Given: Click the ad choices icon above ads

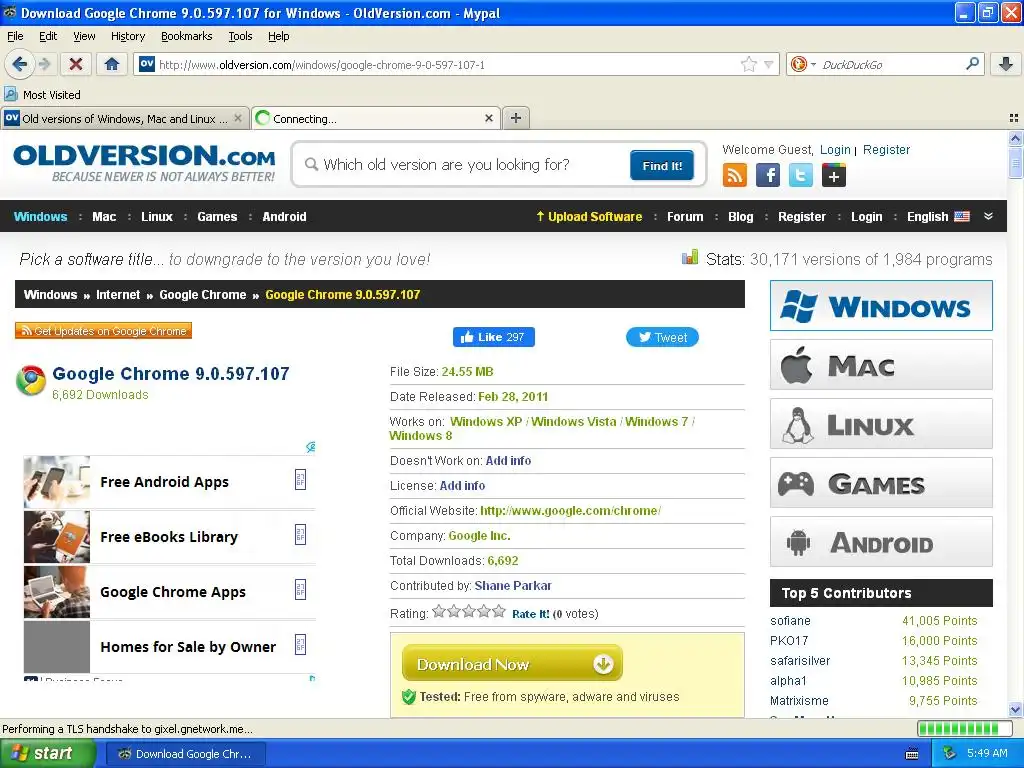Looking at the screenshot, I should coord(311,447).
